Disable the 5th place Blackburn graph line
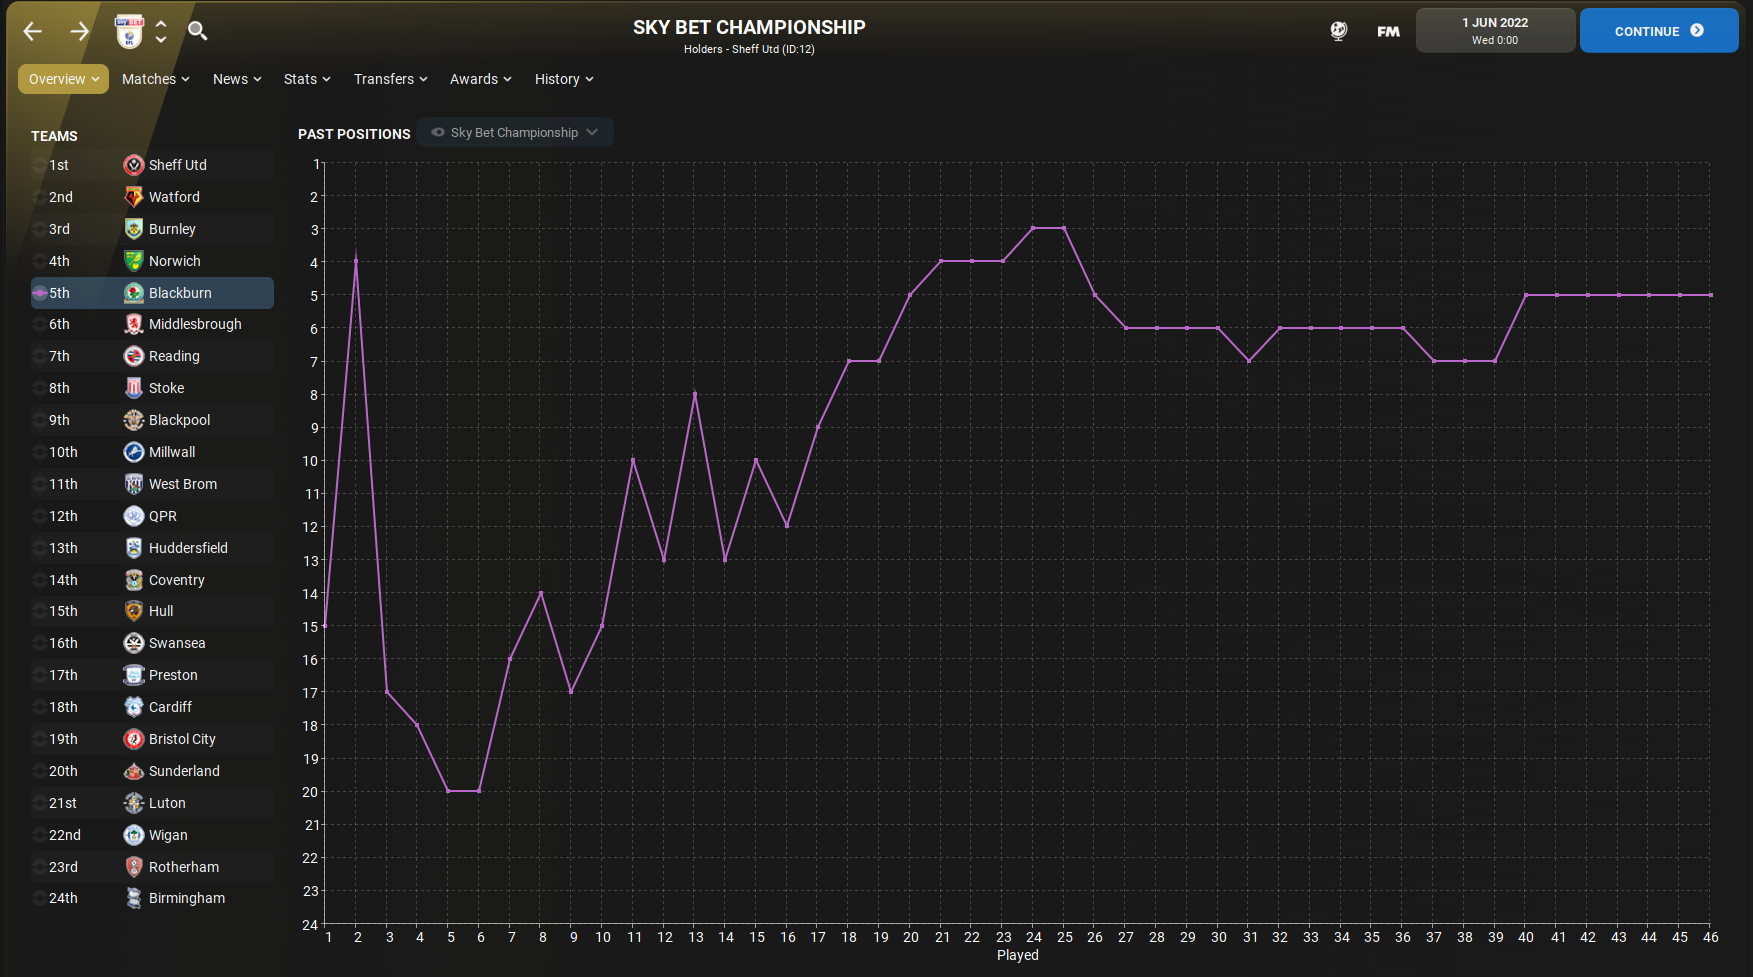Screen dimensions: 1753x977 tap(40, 293)
